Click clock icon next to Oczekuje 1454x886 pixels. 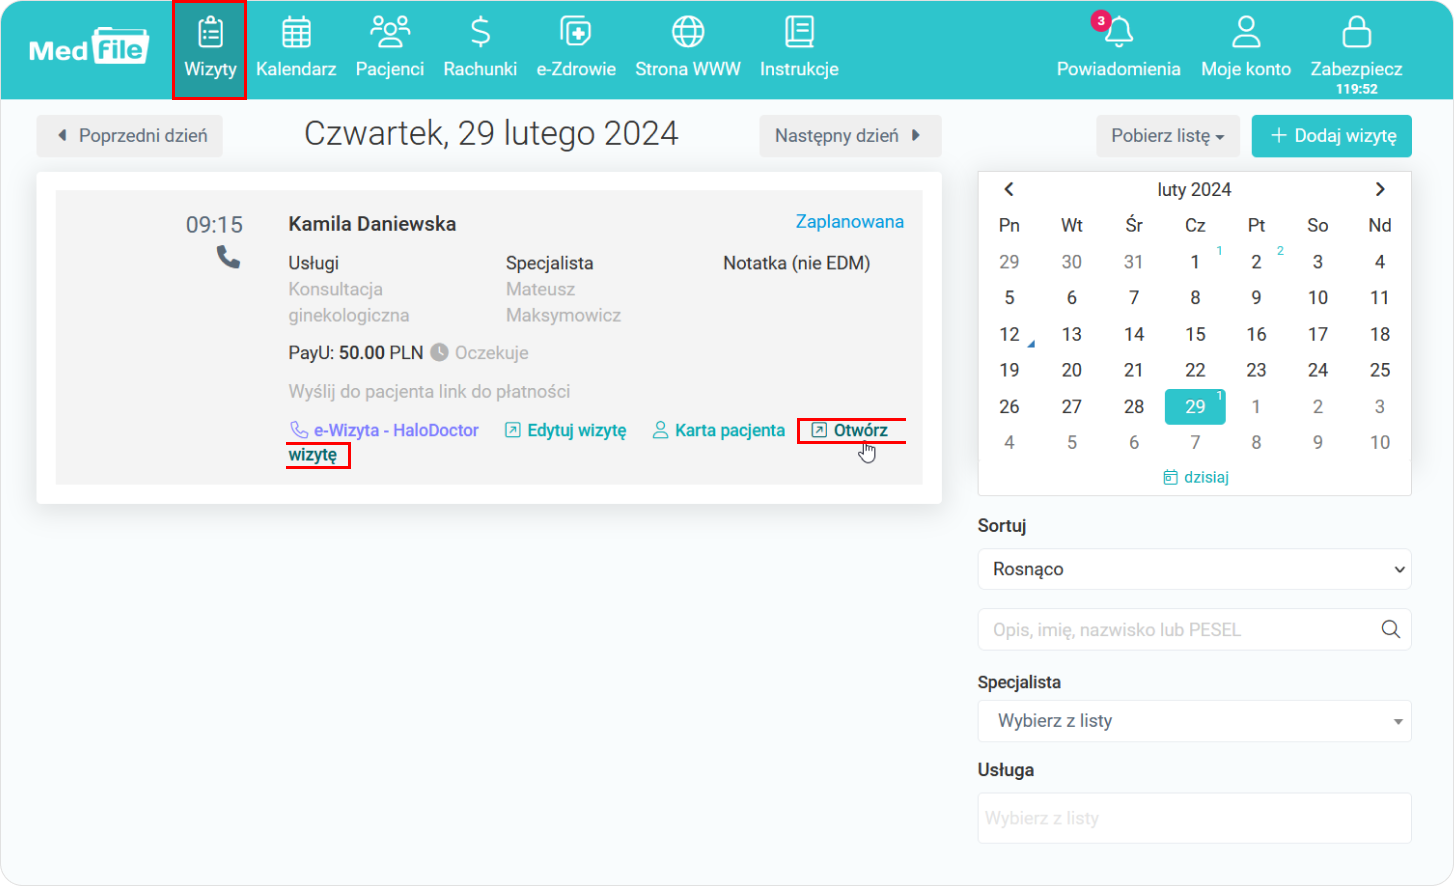pos(439,352)
